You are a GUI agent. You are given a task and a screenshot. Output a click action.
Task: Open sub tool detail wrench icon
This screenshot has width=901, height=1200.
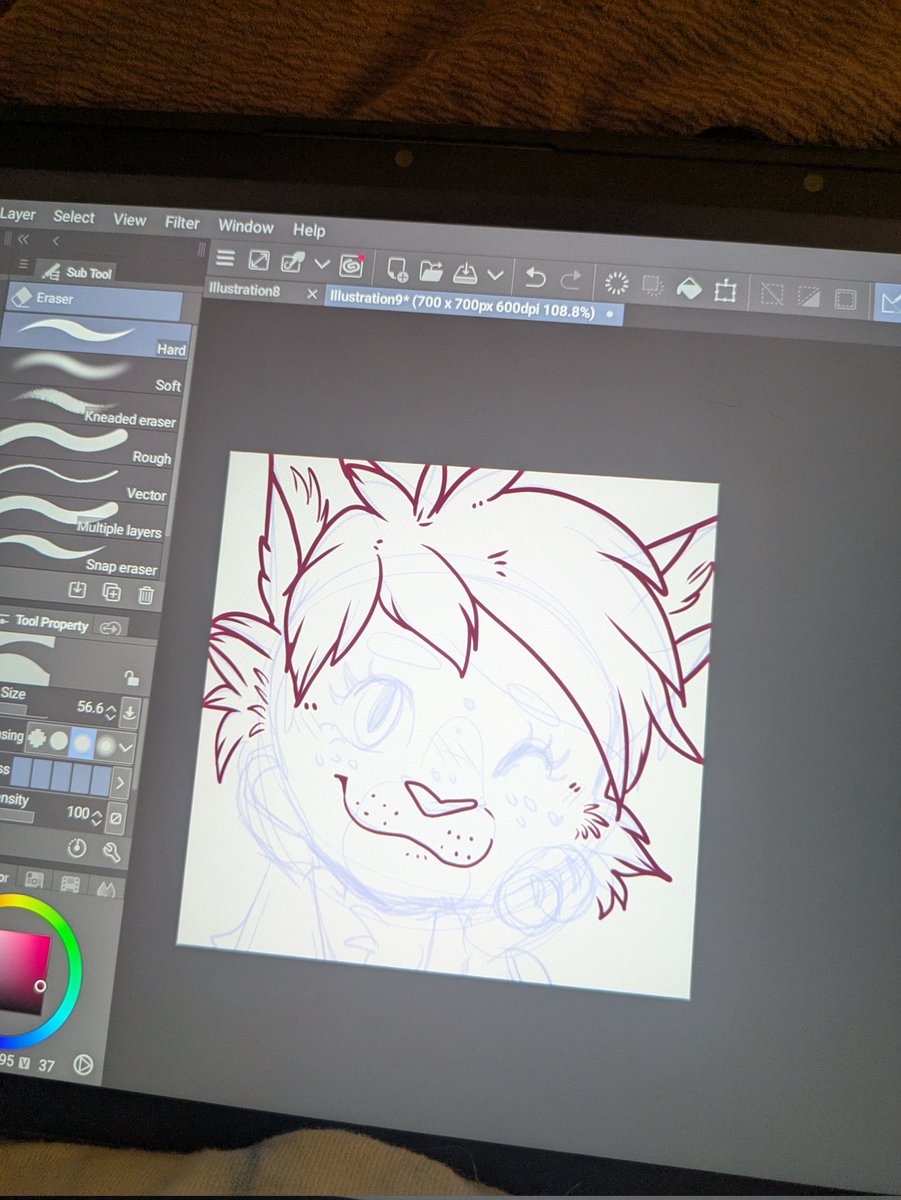coord(111,851)
